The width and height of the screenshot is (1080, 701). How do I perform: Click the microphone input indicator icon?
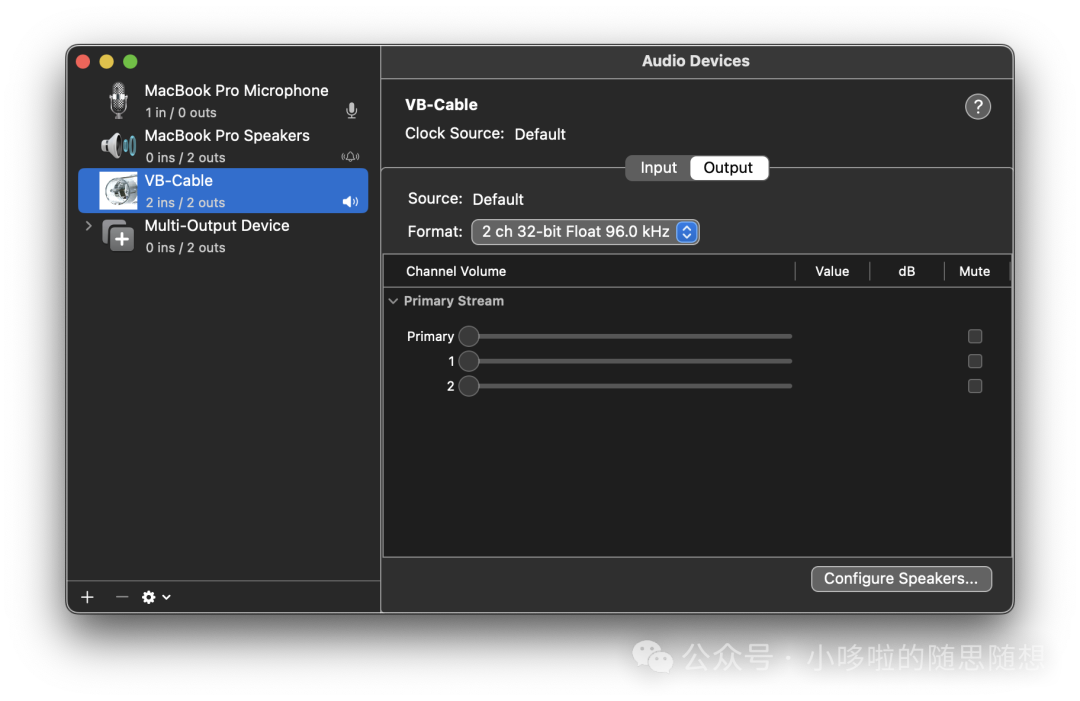[x=351, y=111]
